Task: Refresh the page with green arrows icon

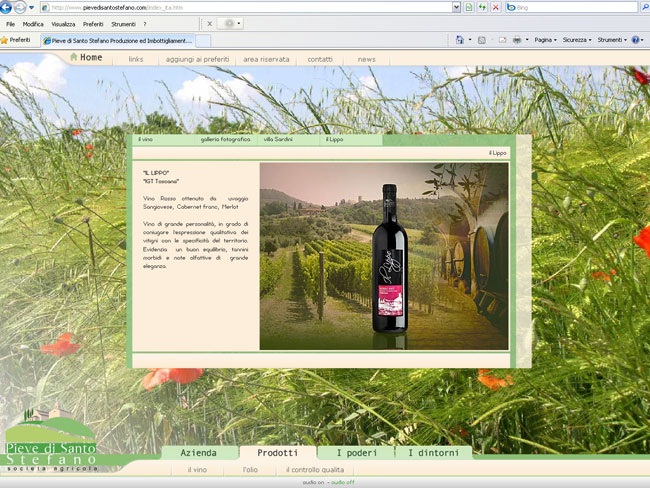Action: (x=482, y=7)
